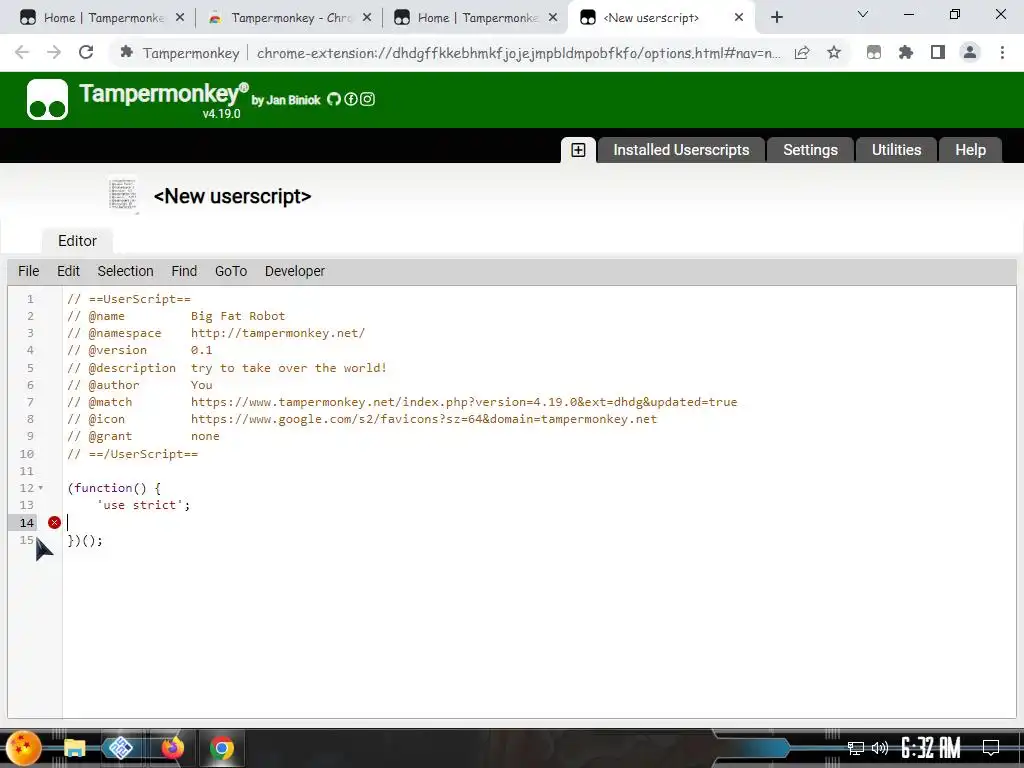Open the blue diamond app on taskbar
The width and height of the screenshot is (1024, 768).
121,748
